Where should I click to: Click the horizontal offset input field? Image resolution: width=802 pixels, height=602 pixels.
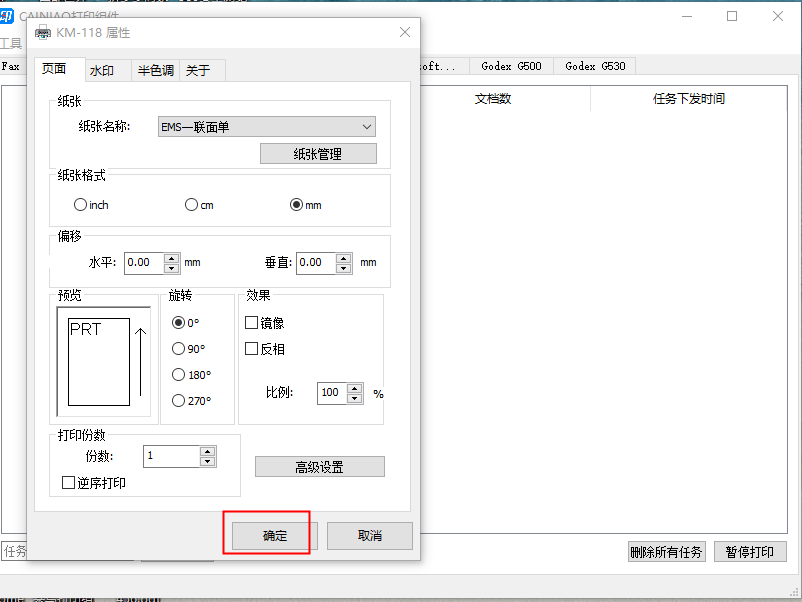[143, 262]
